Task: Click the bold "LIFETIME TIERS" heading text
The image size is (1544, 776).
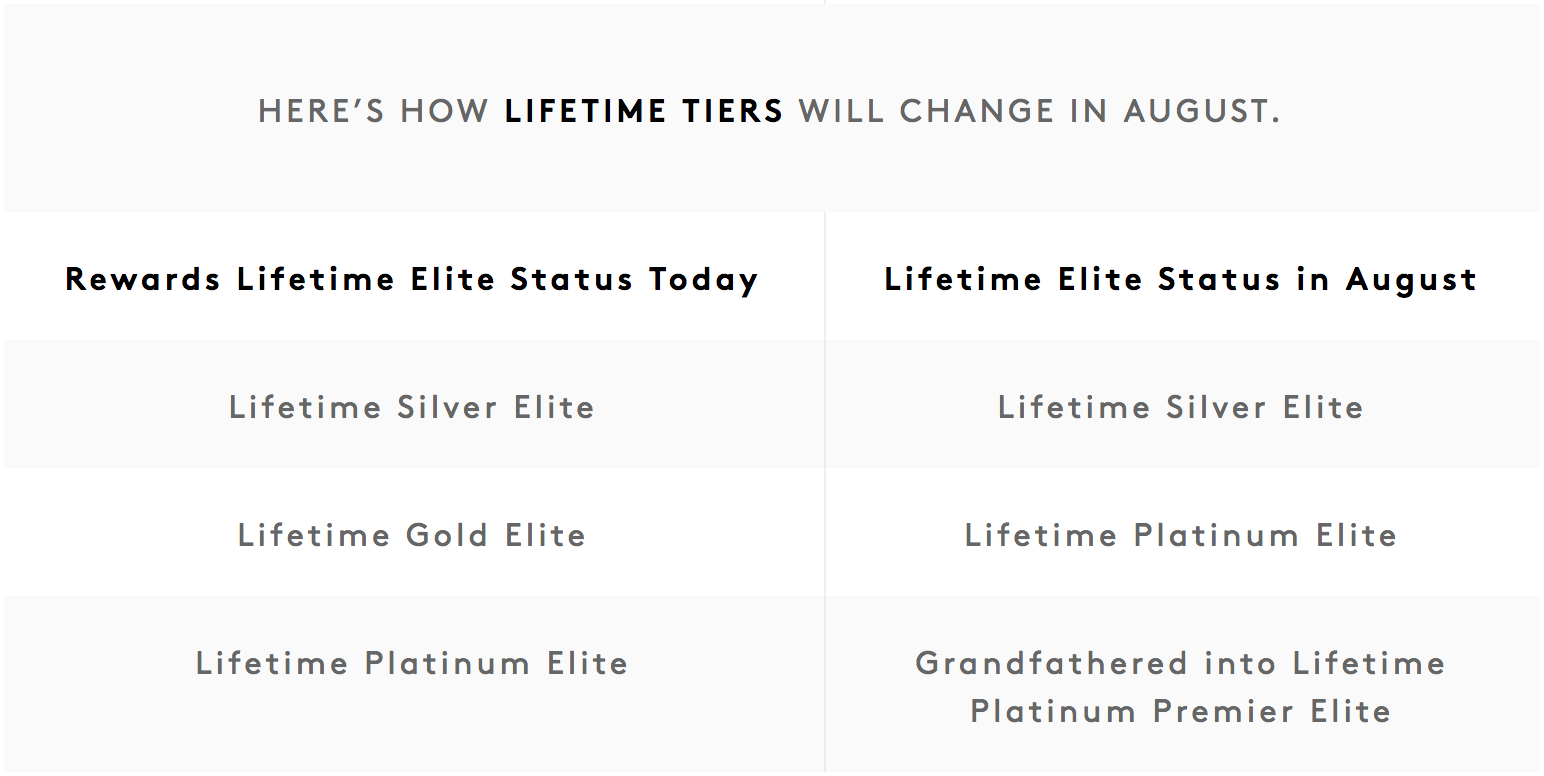Action: coord(644,111)
